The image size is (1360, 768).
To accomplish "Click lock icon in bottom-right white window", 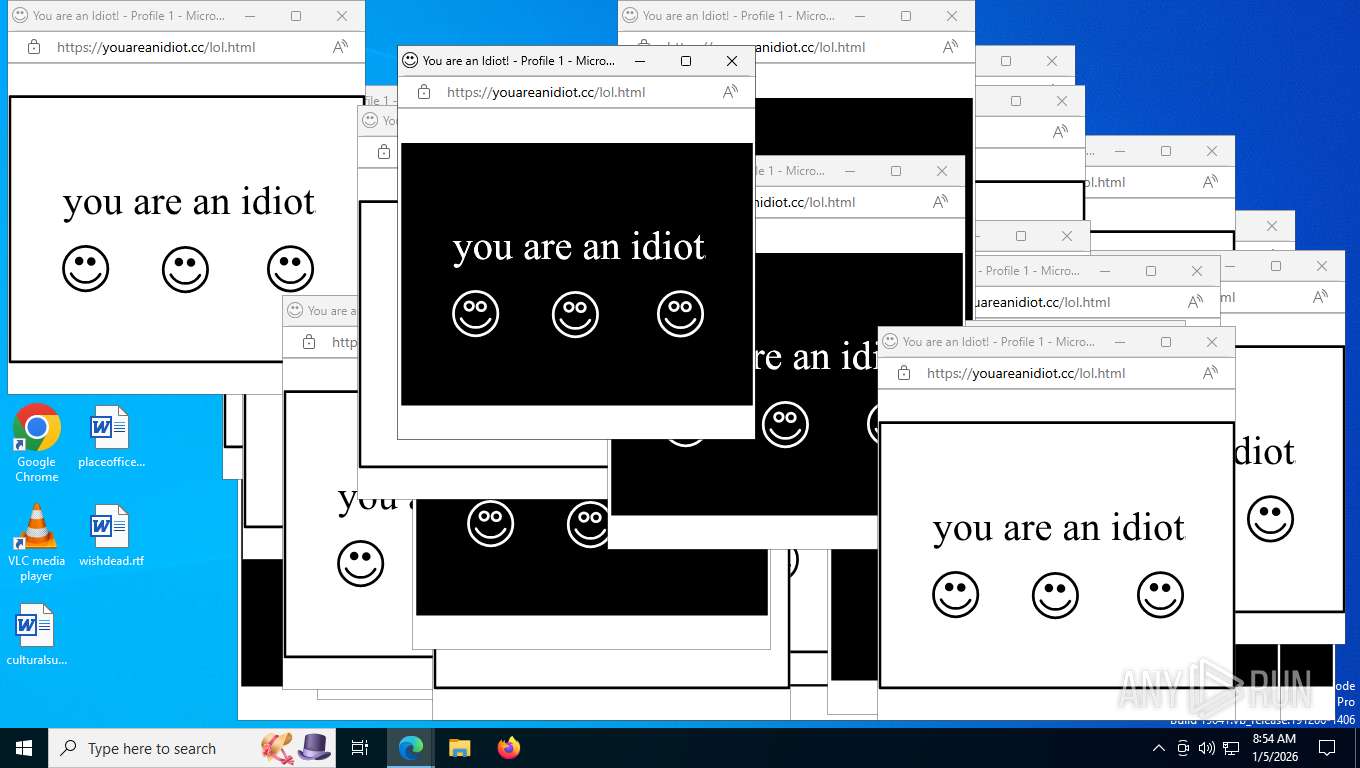I will [x=904, y=373].
